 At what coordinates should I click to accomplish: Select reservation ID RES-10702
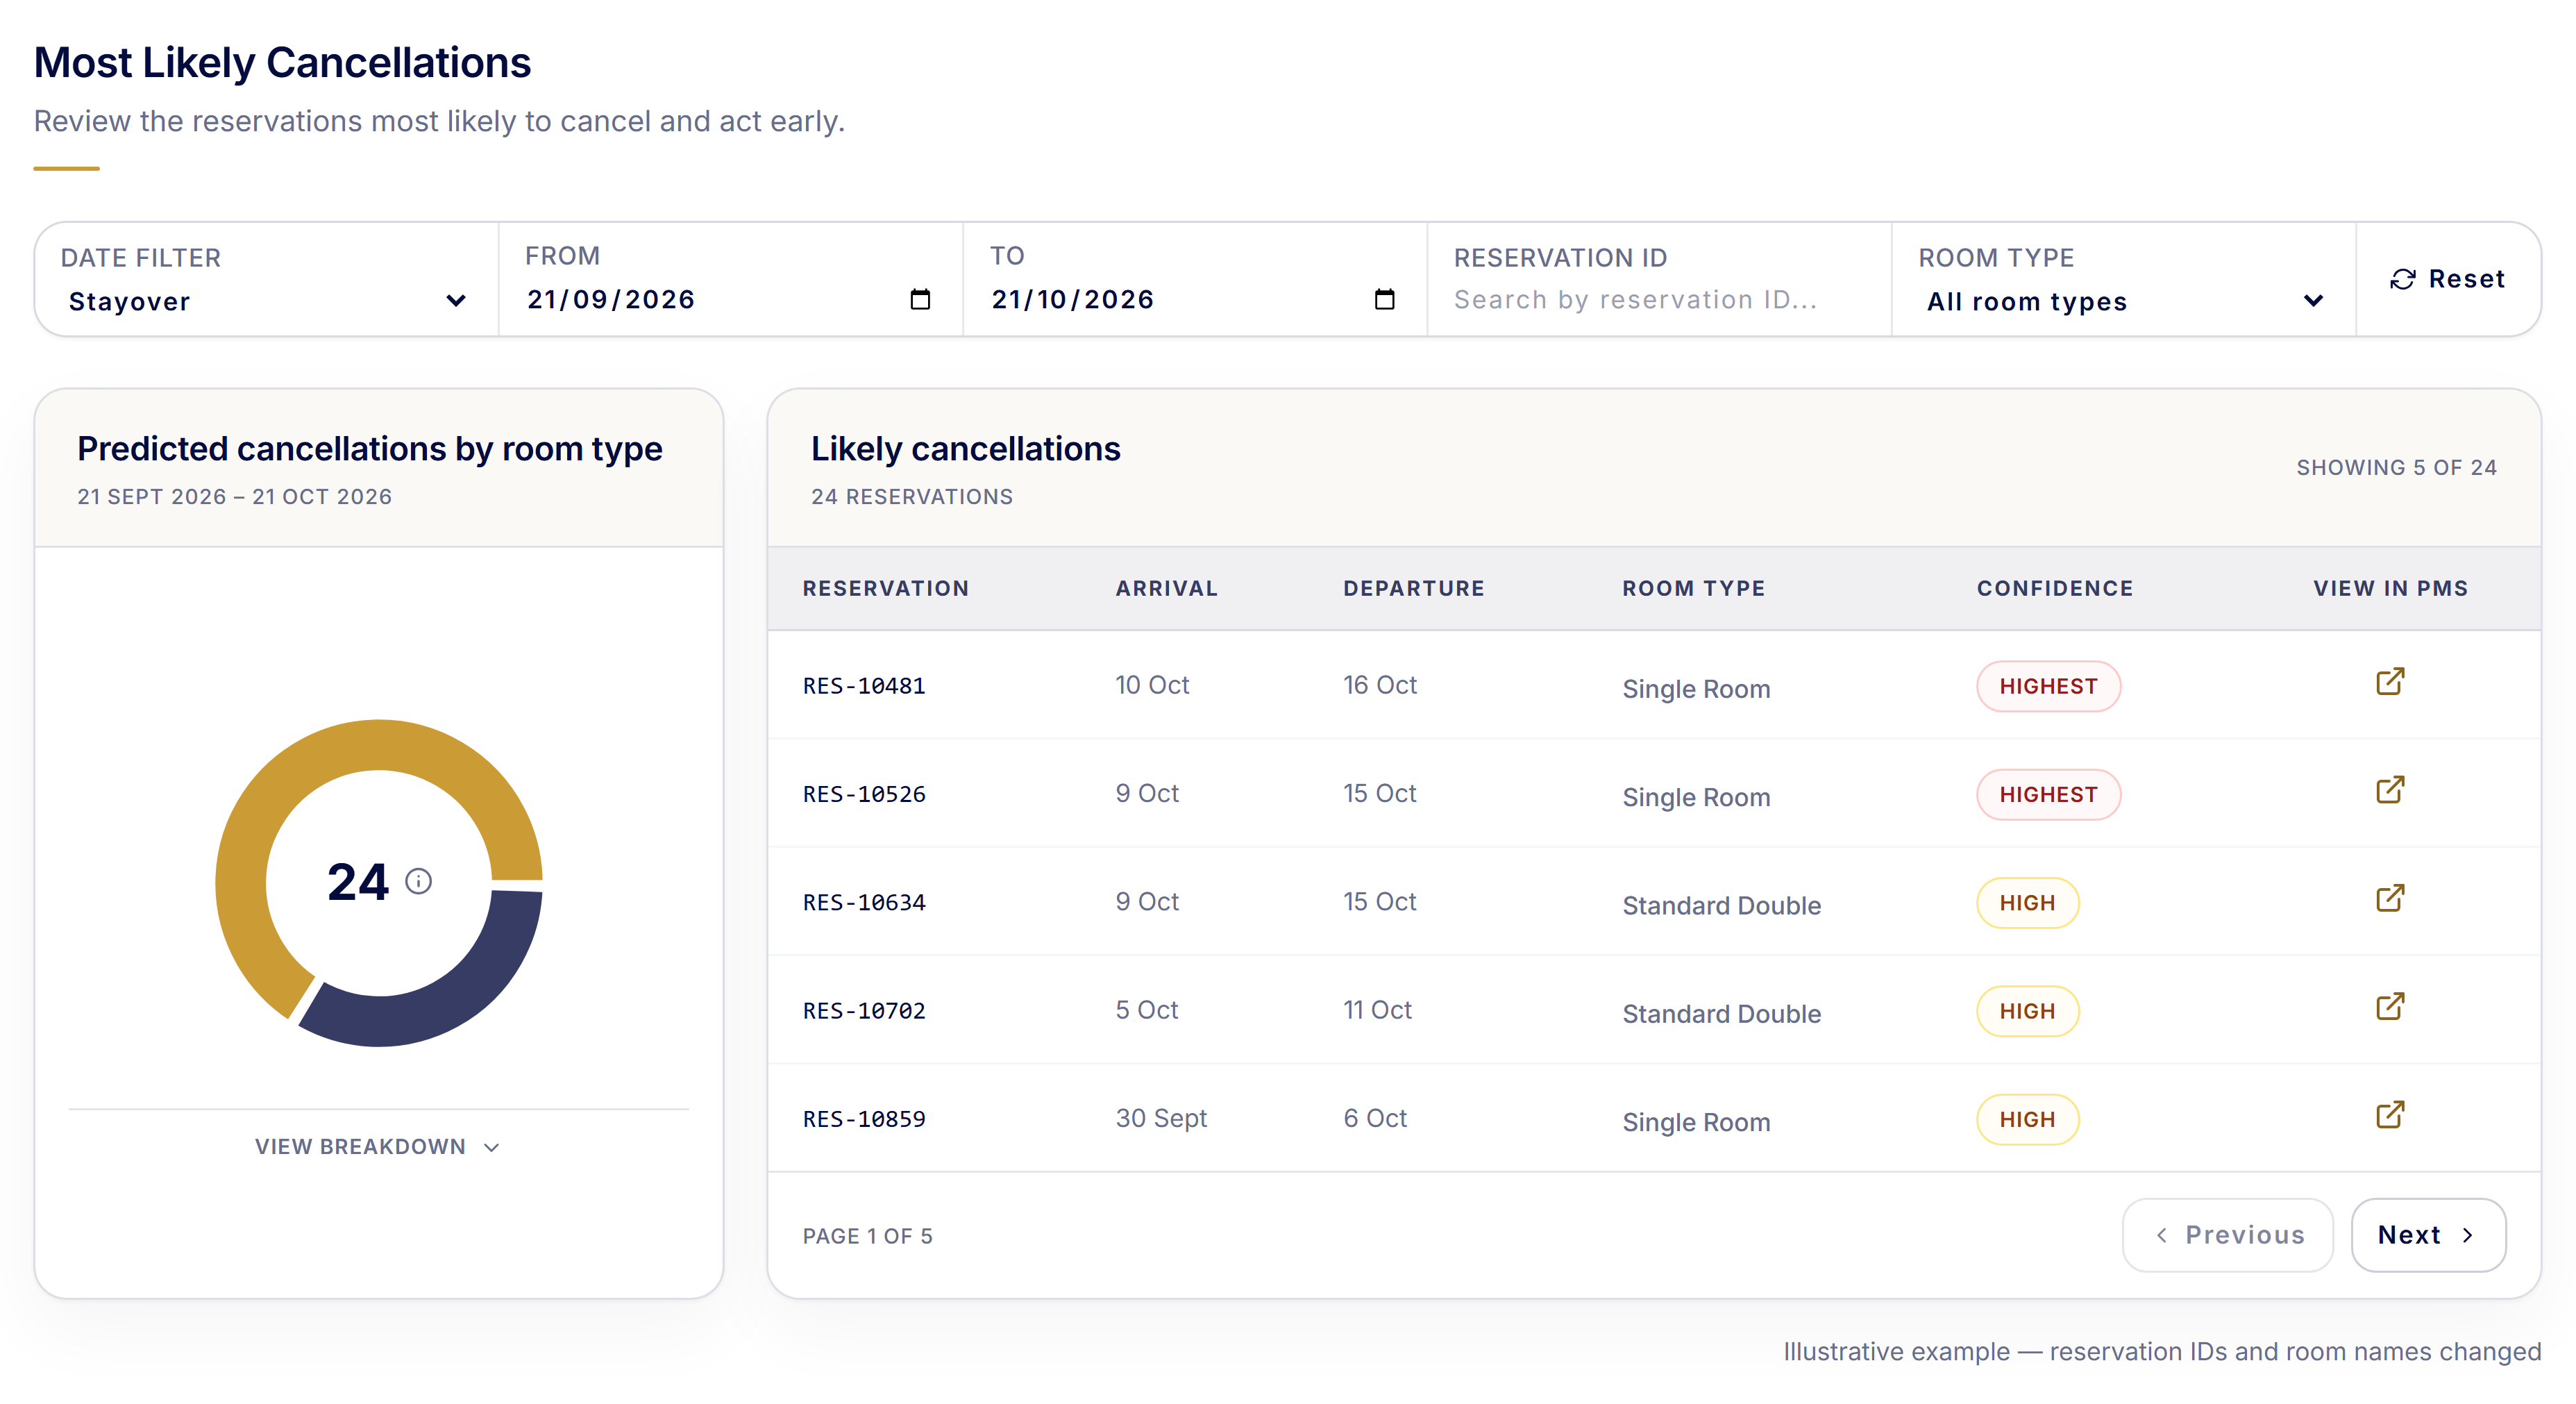click(864, 1011)
